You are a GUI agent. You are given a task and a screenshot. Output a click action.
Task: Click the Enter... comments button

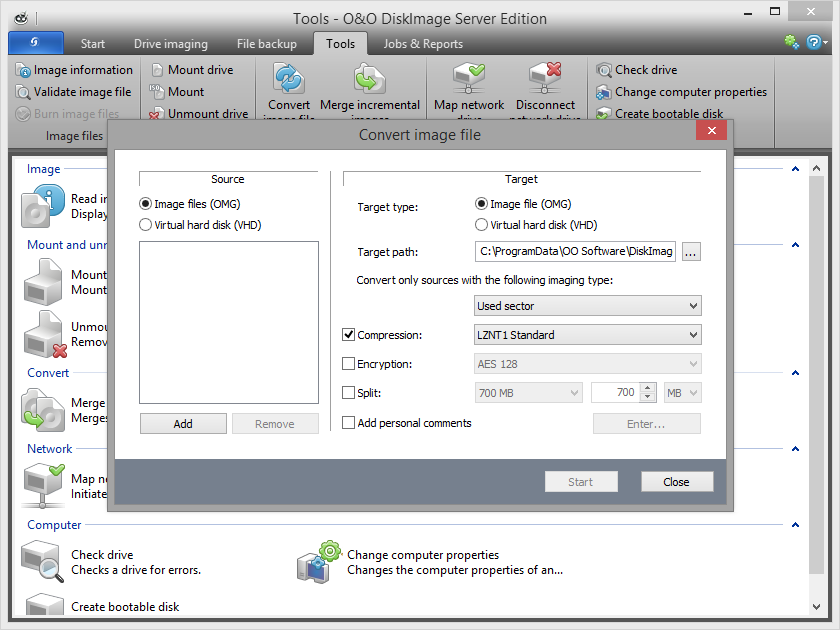click(x=647, y=424)
